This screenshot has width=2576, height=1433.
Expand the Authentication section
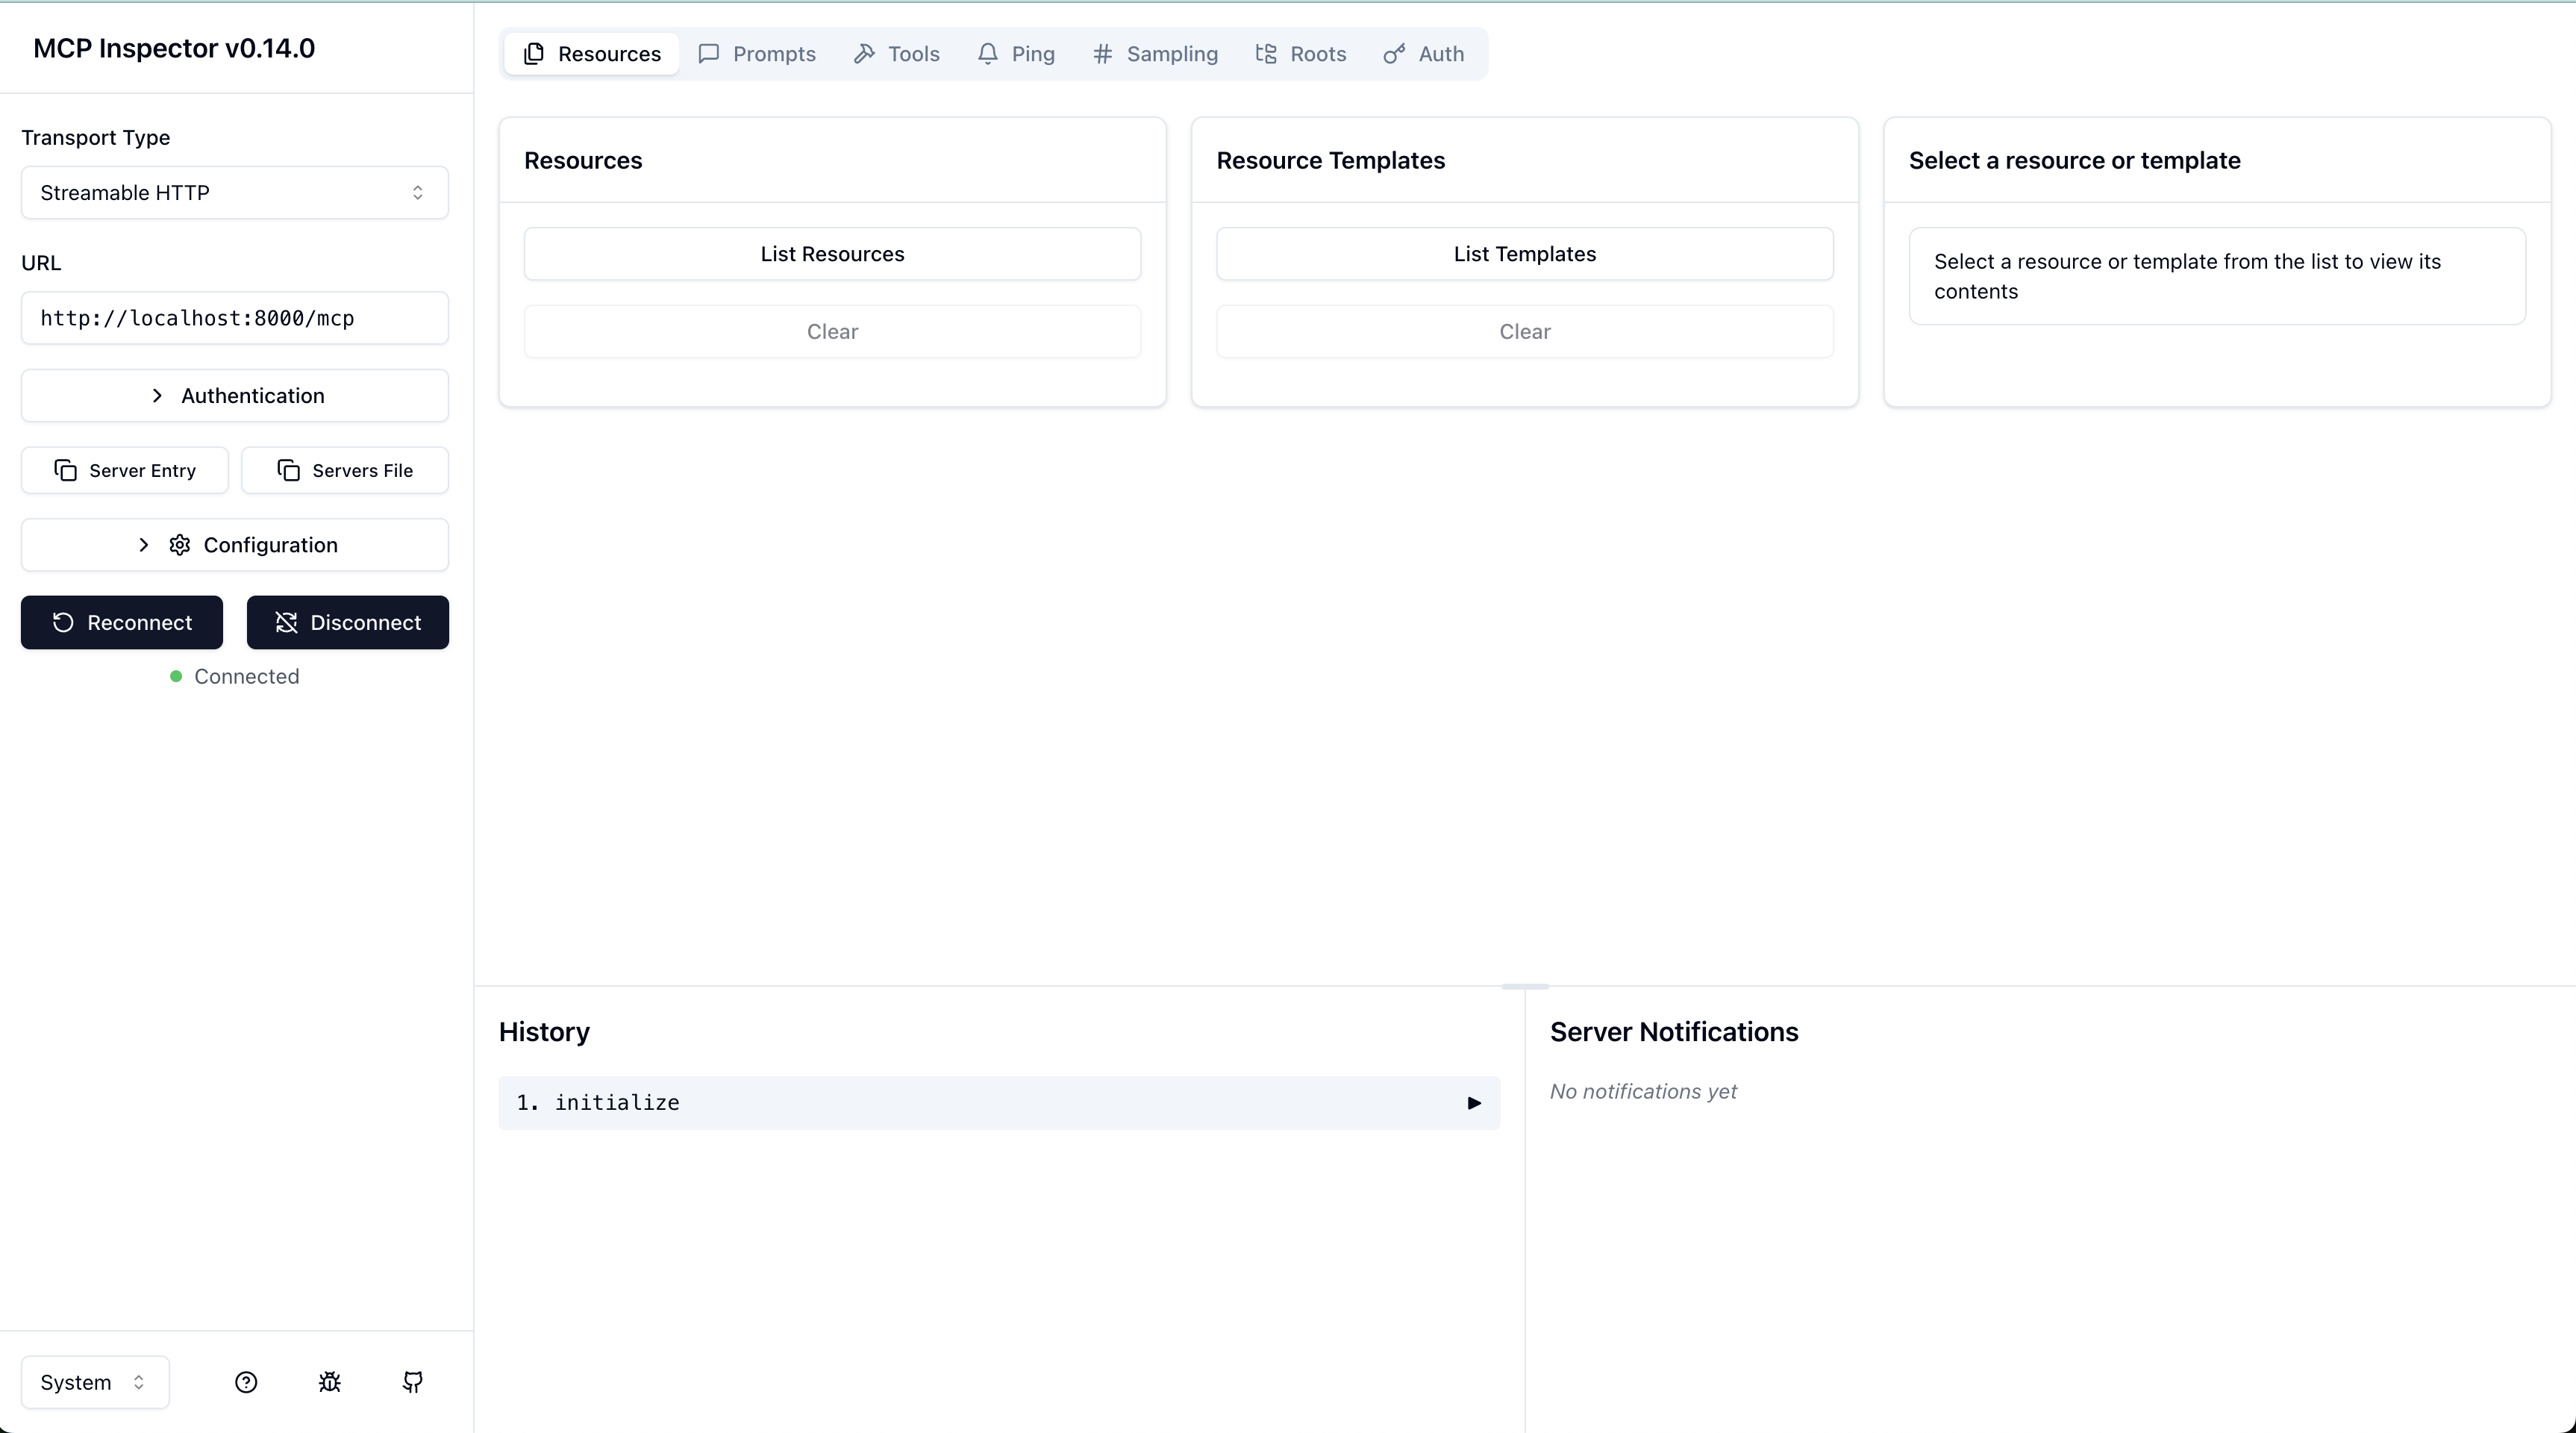pyautogui.click(x=235, y=396)
